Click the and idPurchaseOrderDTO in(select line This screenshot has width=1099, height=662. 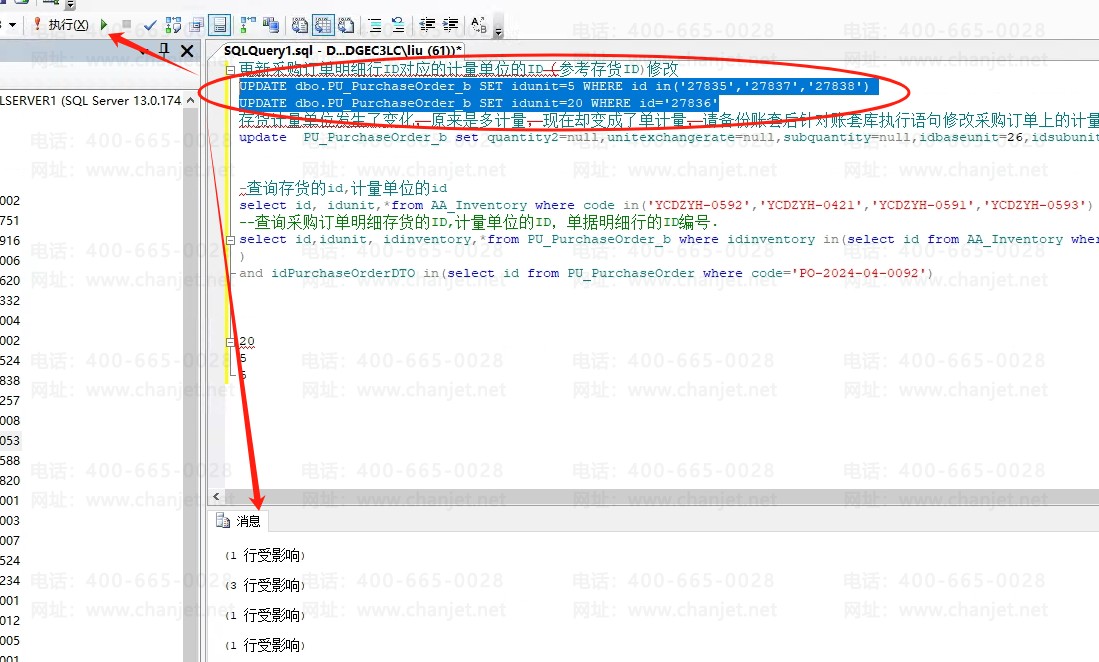586,273
